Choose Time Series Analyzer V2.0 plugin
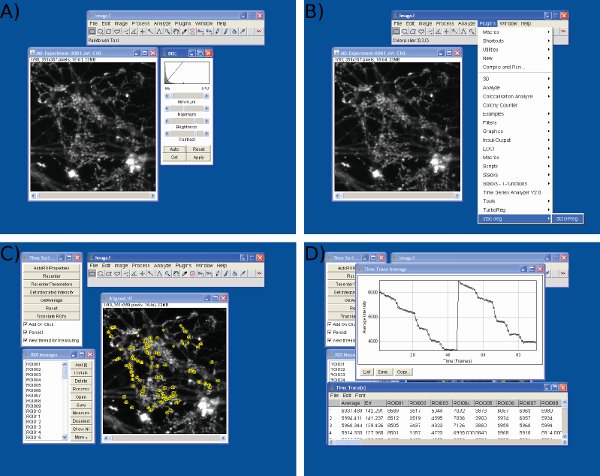Viewport: 600px width, 476px height. coord(515,192)
